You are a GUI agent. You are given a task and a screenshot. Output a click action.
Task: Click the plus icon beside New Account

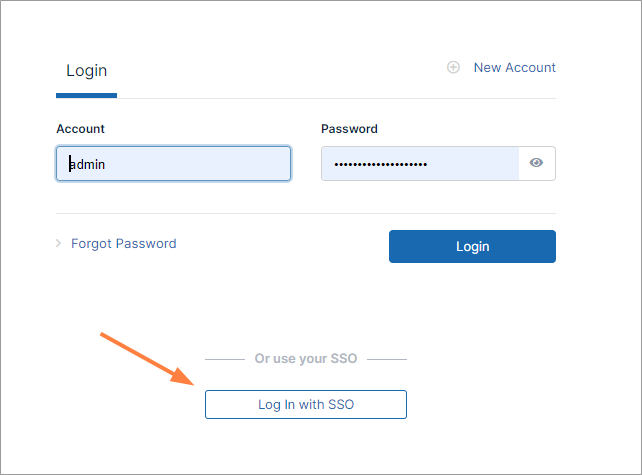click(x=453, y=68)
